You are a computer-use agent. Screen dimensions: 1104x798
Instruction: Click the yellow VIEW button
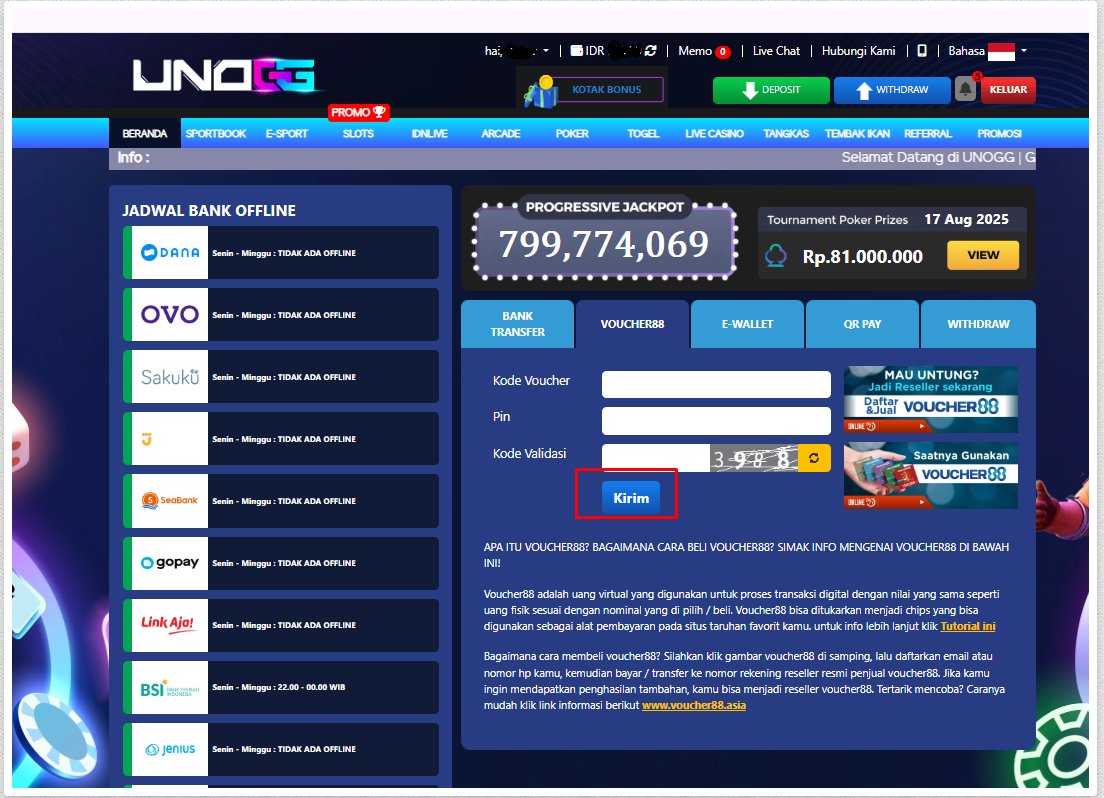coord(983,255)
